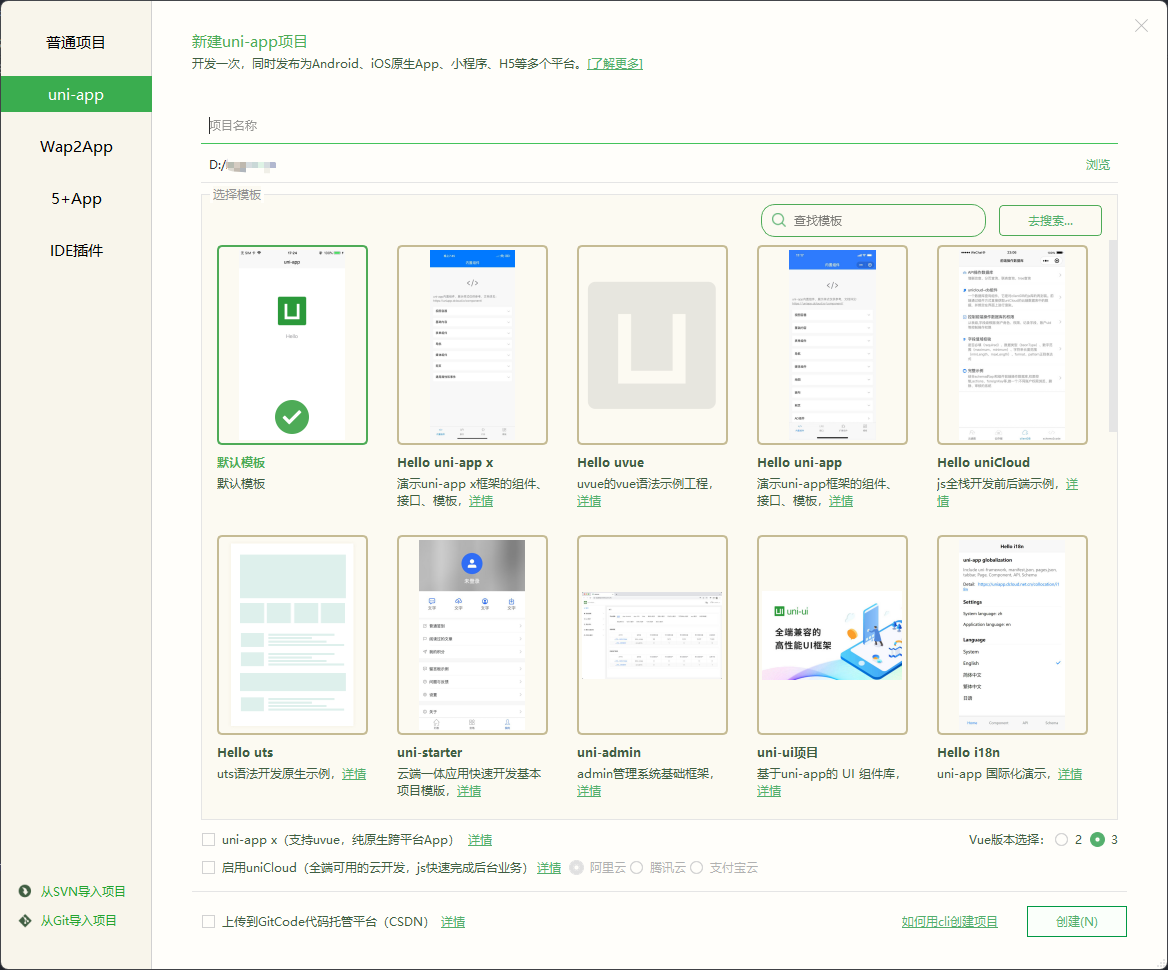Switch to IDE插件 tab
1168x970 pixels.
coord(76,250)
